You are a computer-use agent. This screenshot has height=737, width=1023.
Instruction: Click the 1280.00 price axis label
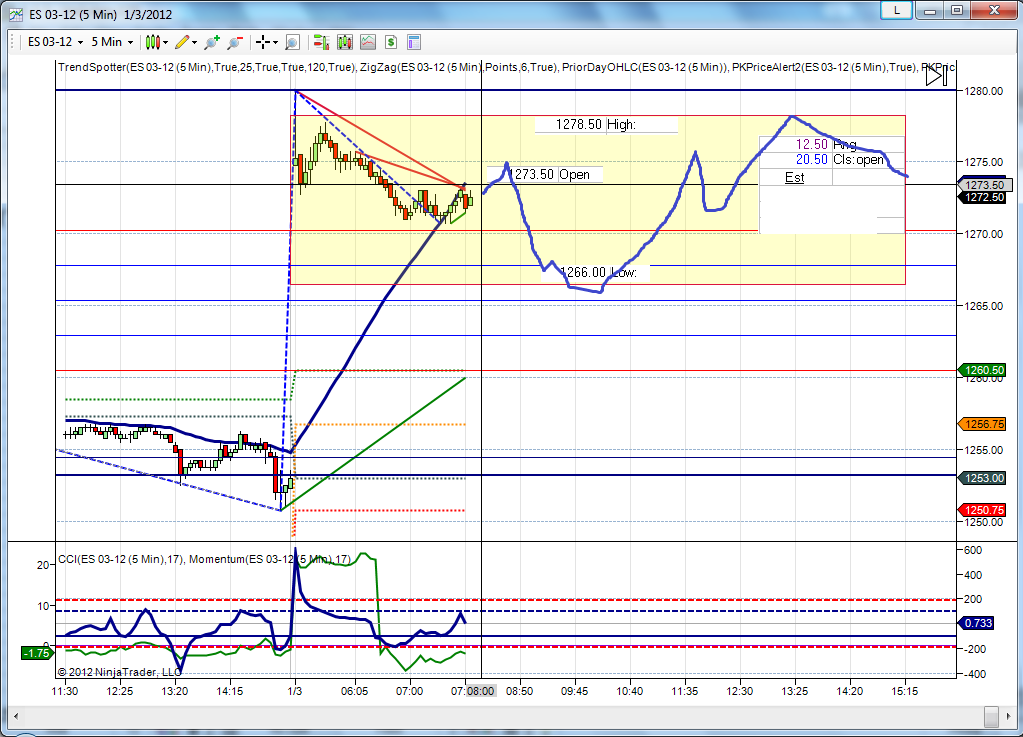(x=984, y=91)
